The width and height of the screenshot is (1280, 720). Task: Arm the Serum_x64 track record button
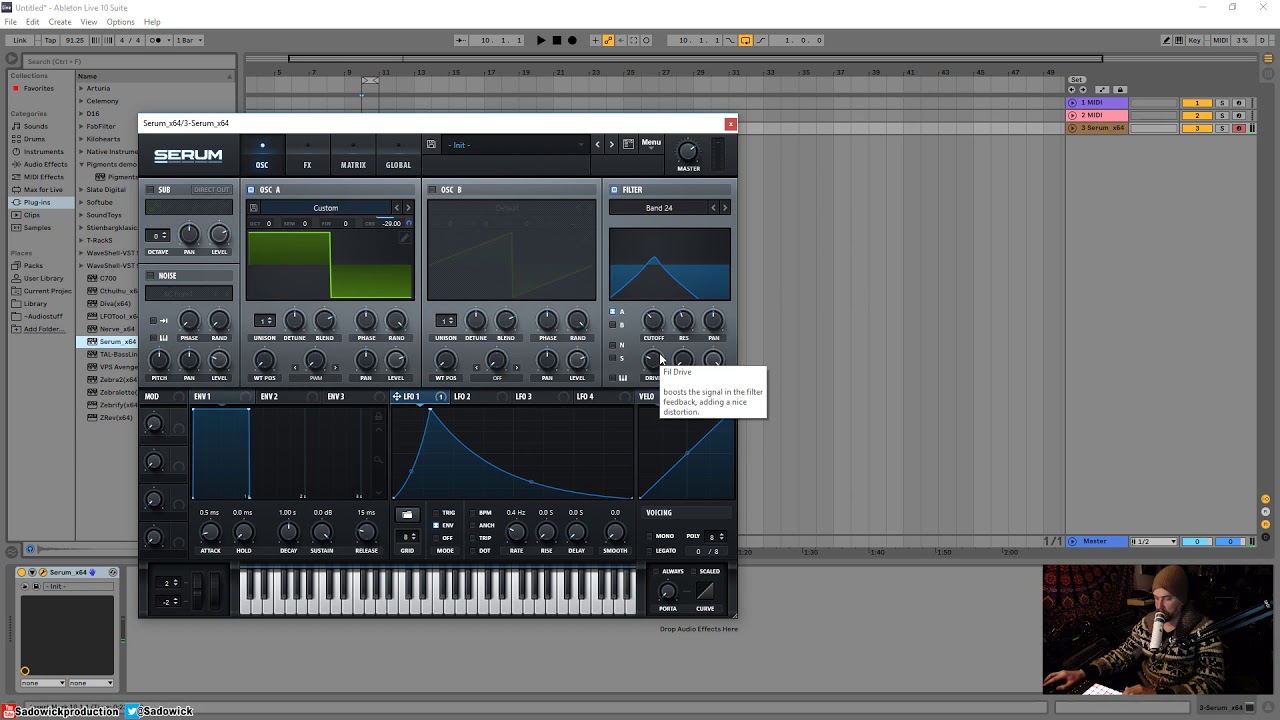pos(1238,128)
